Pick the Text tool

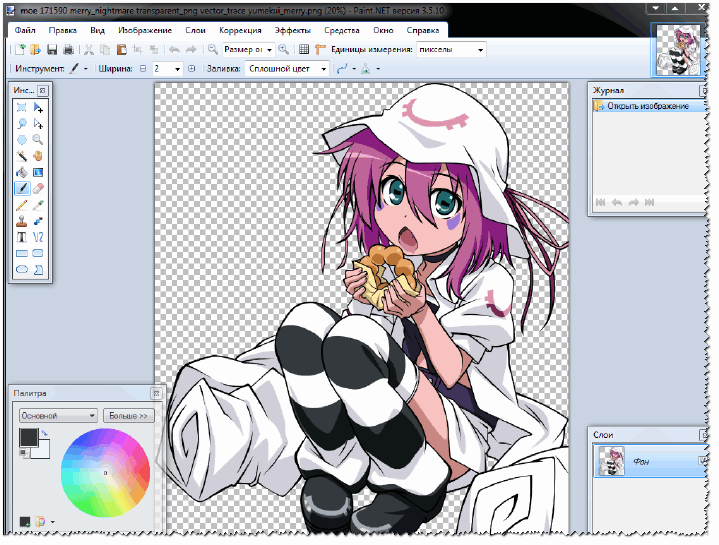pyautogui.click(x=22, y=237)
